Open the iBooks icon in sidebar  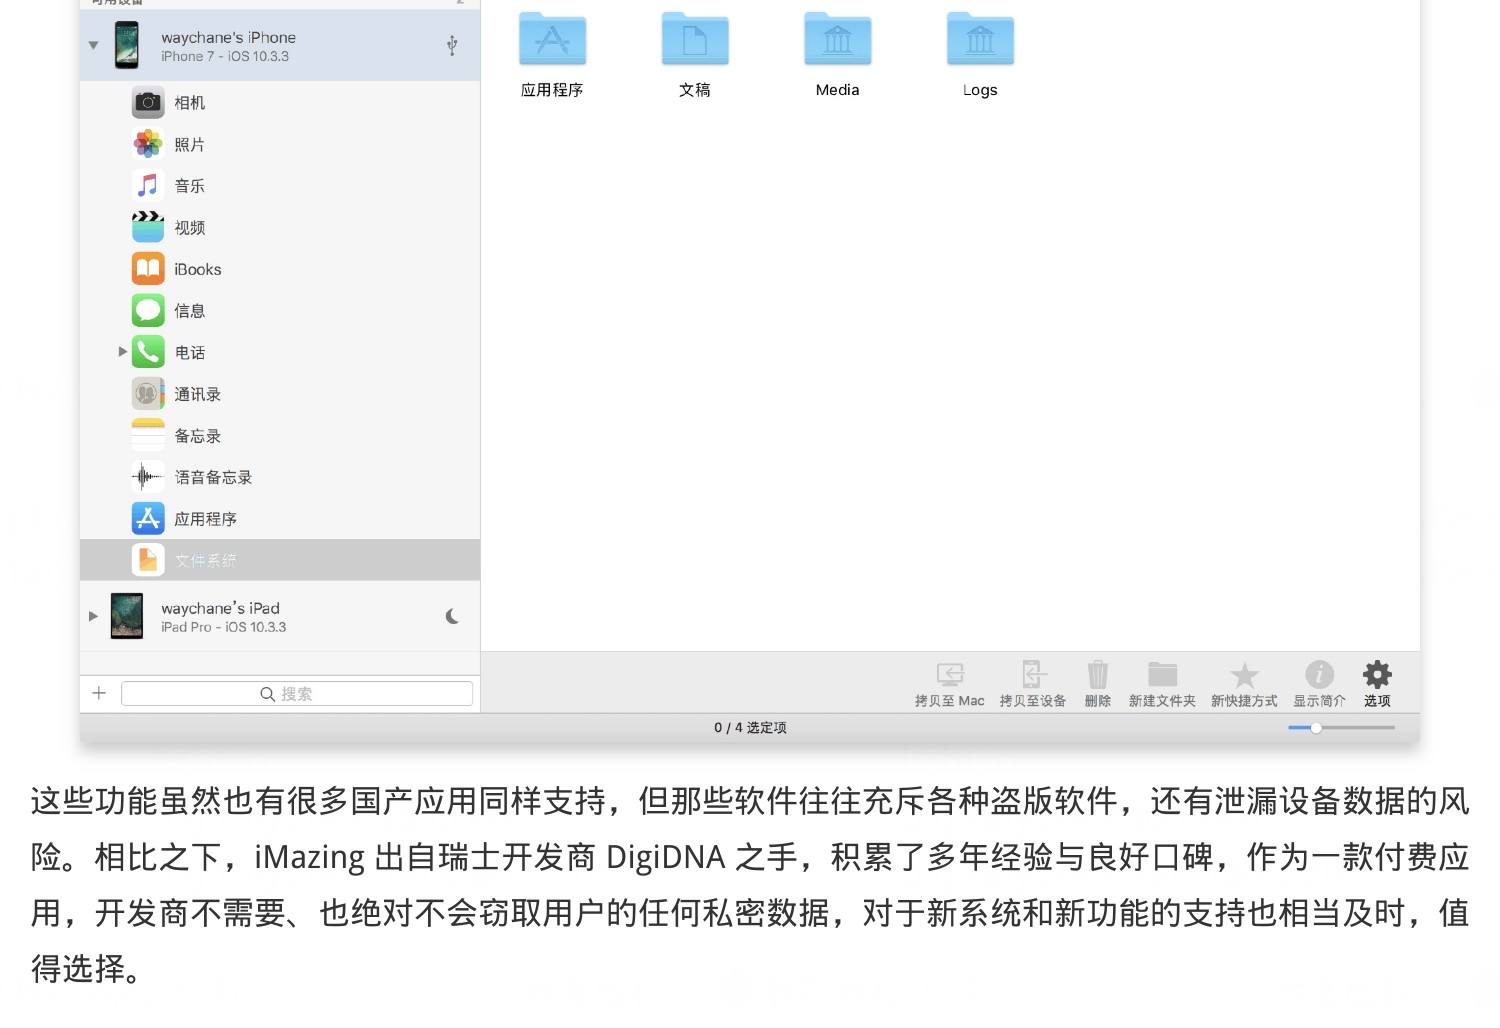(148, 269)
